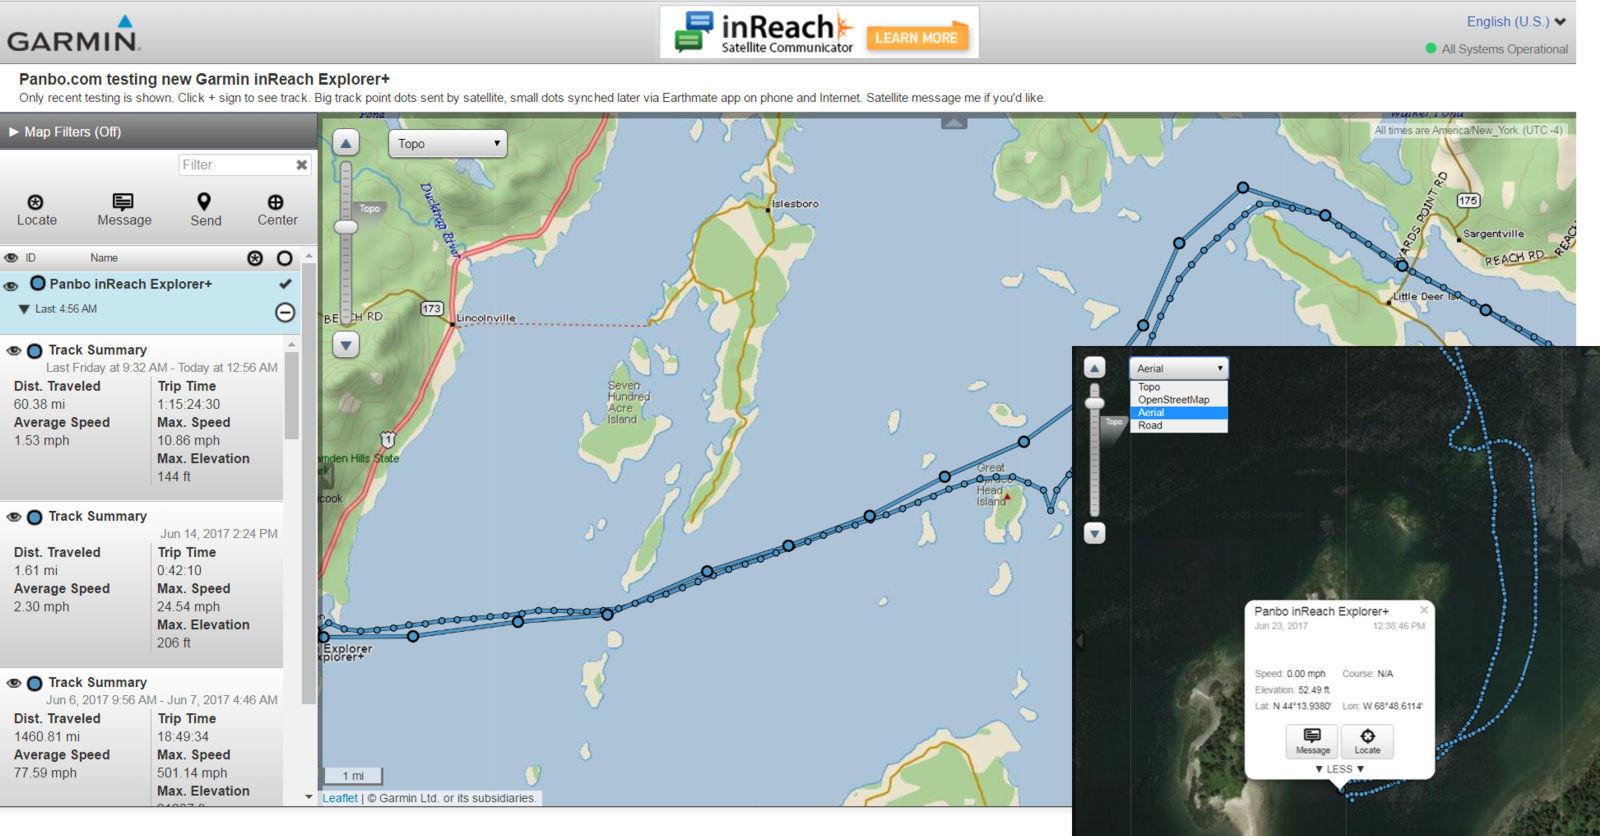Close the Panbo inReach Explorer+ popup
Screen dimensions: 1600x836
[x=1424, y=609]
